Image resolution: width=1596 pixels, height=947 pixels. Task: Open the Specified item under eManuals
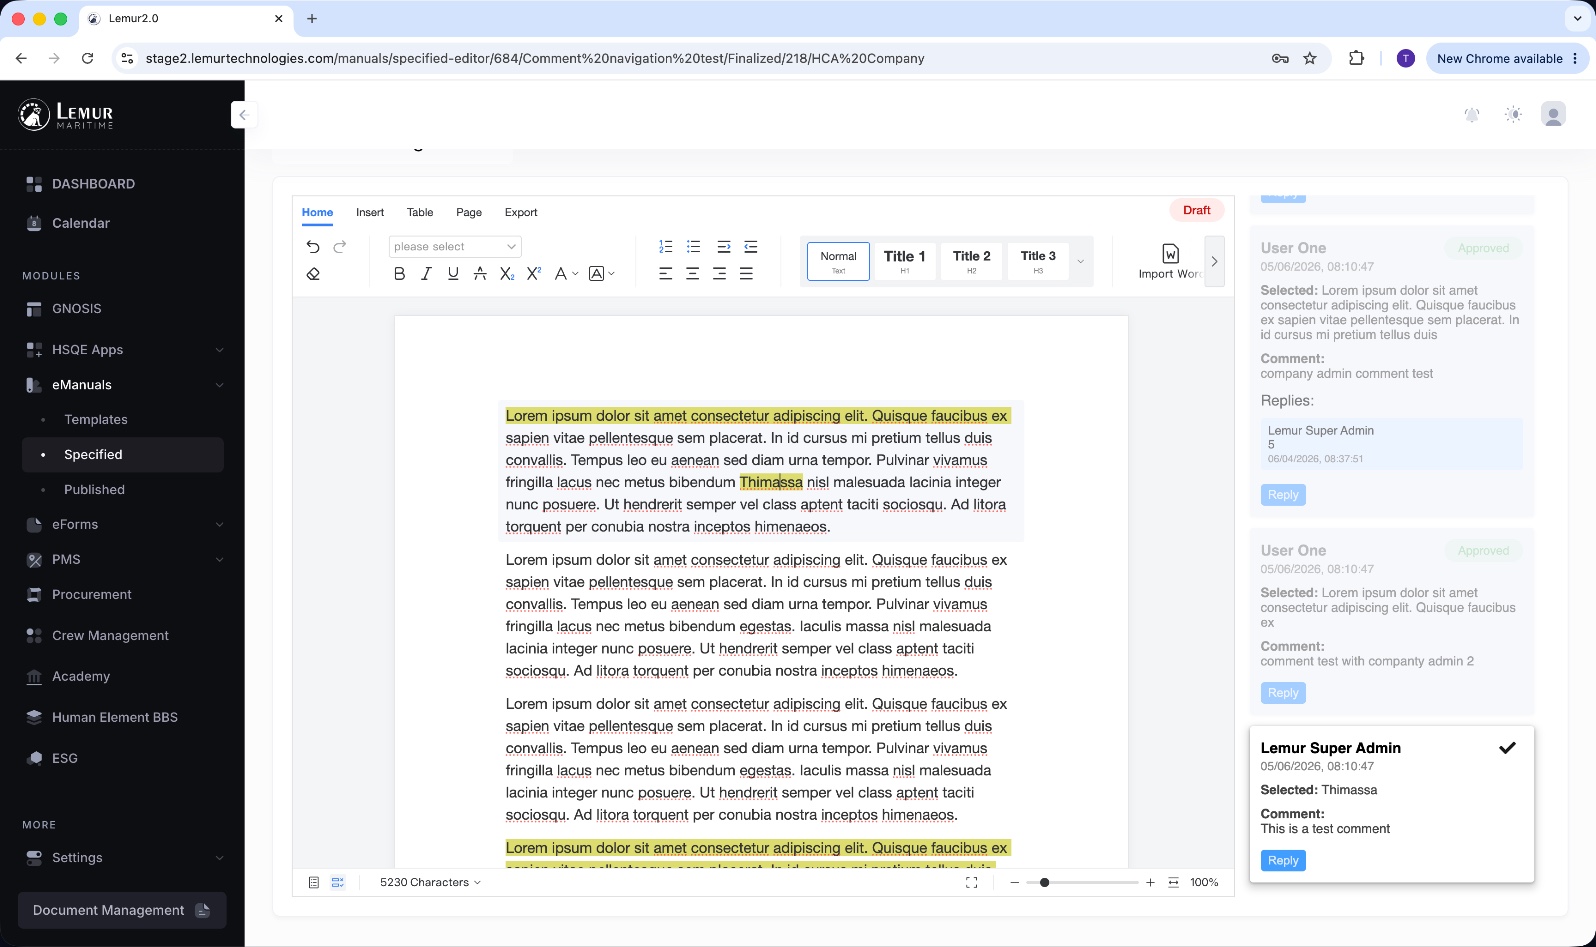click(123, 454)
